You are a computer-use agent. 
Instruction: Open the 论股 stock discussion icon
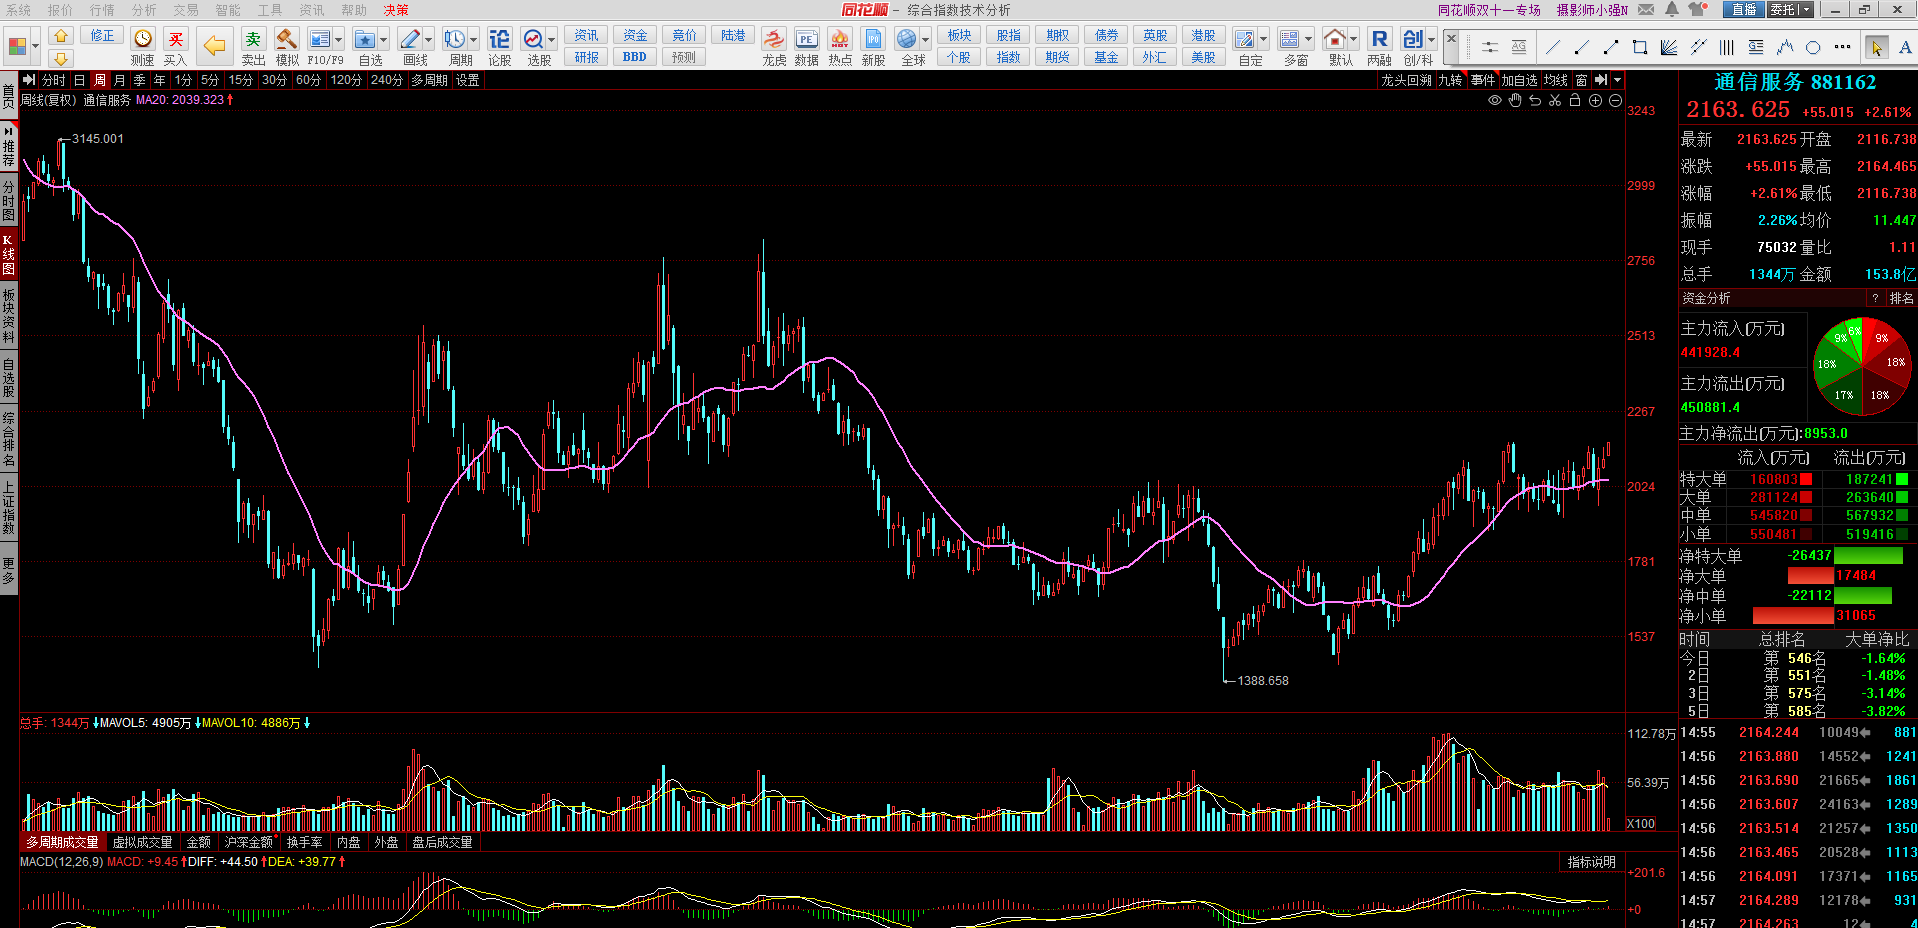pyautogui.click(x=500, y=39)
